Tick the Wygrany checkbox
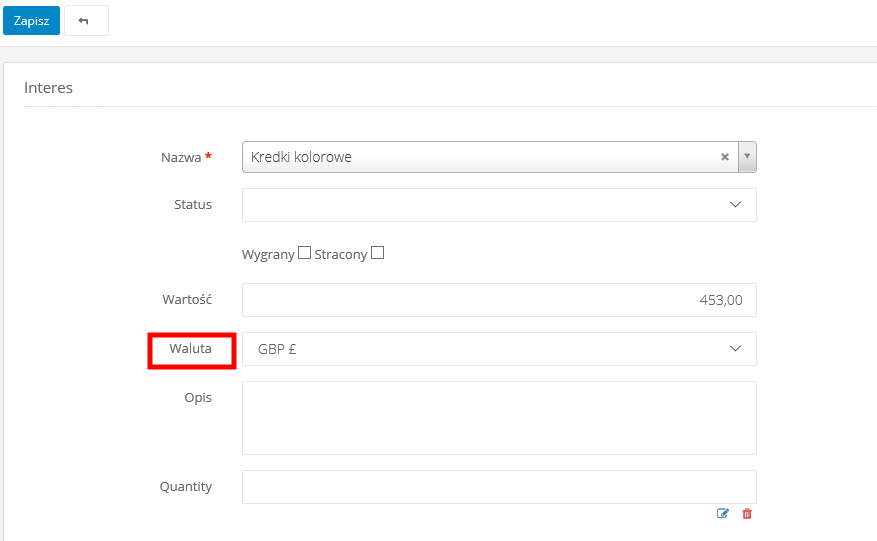Screen dimensions: 877x541 pos(305,253)
